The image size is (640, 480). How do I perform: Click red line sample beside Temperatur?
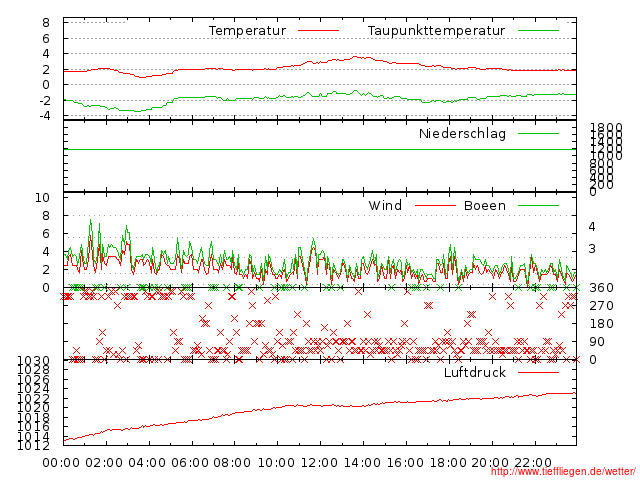[318, 31]
